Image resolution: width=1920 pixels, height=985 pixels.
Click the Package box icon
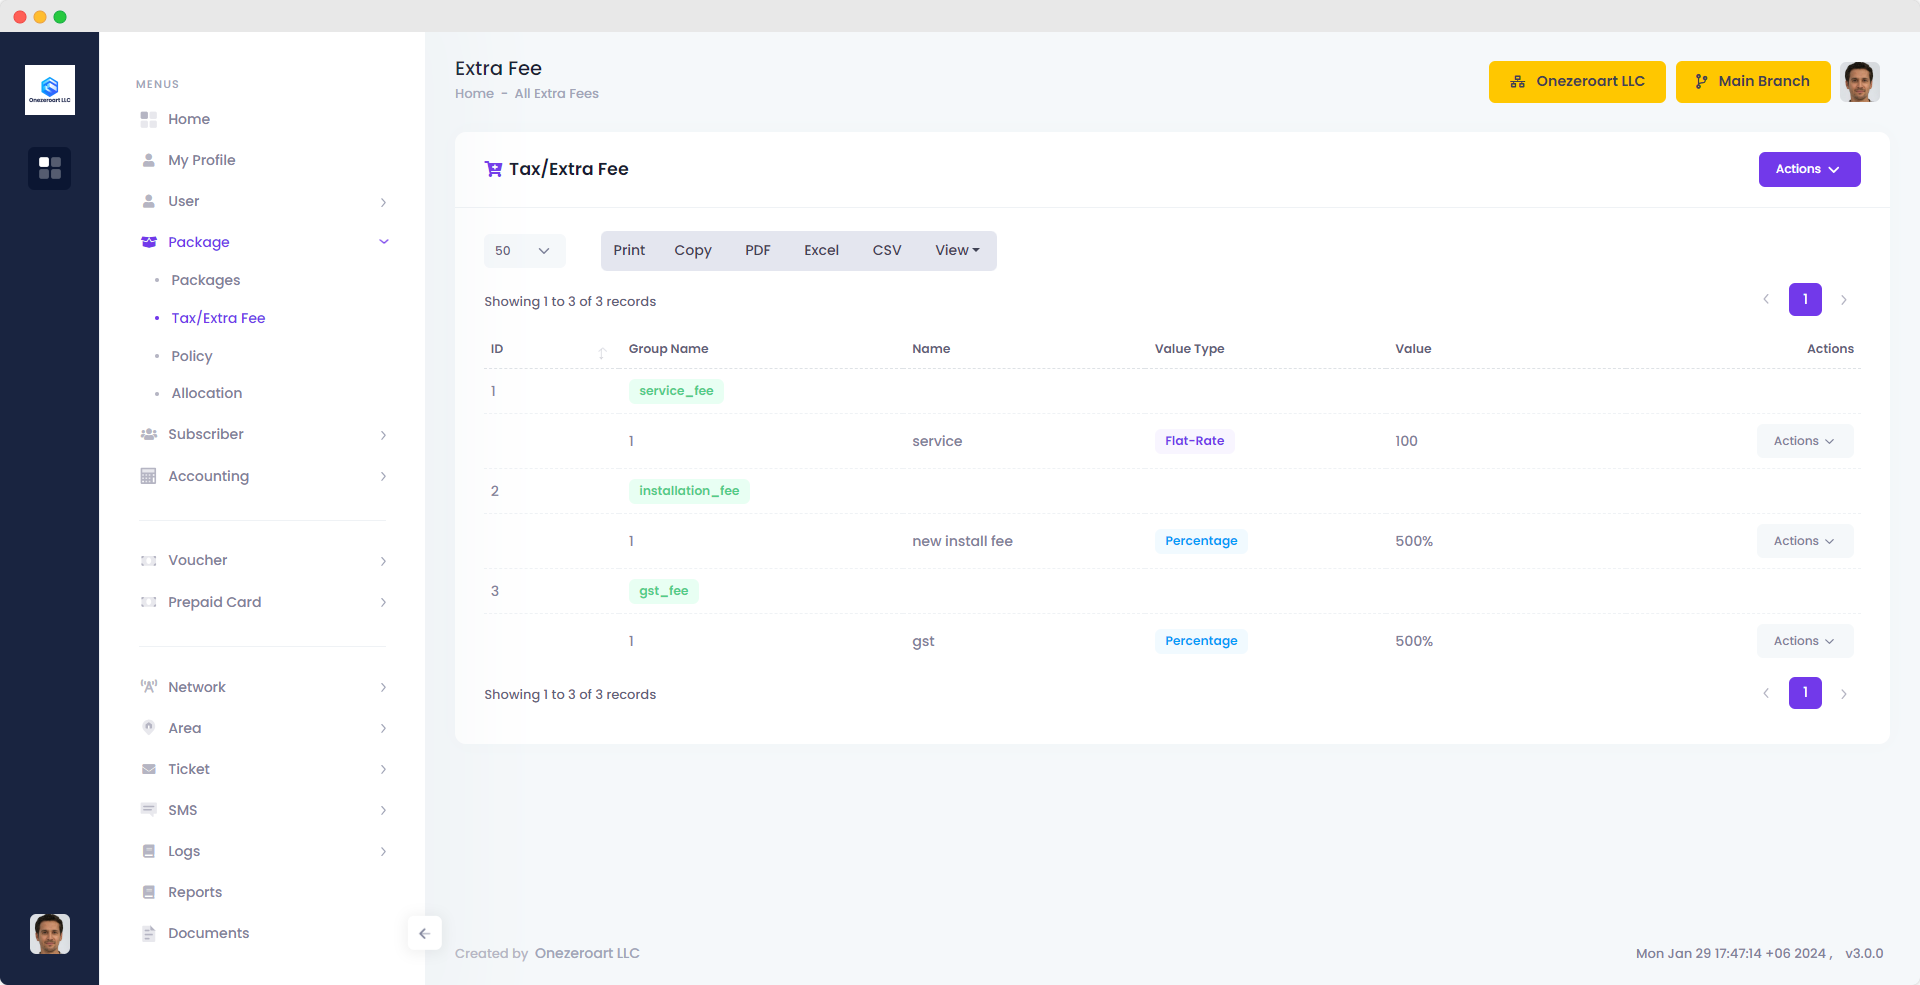[x=149, y=242]
